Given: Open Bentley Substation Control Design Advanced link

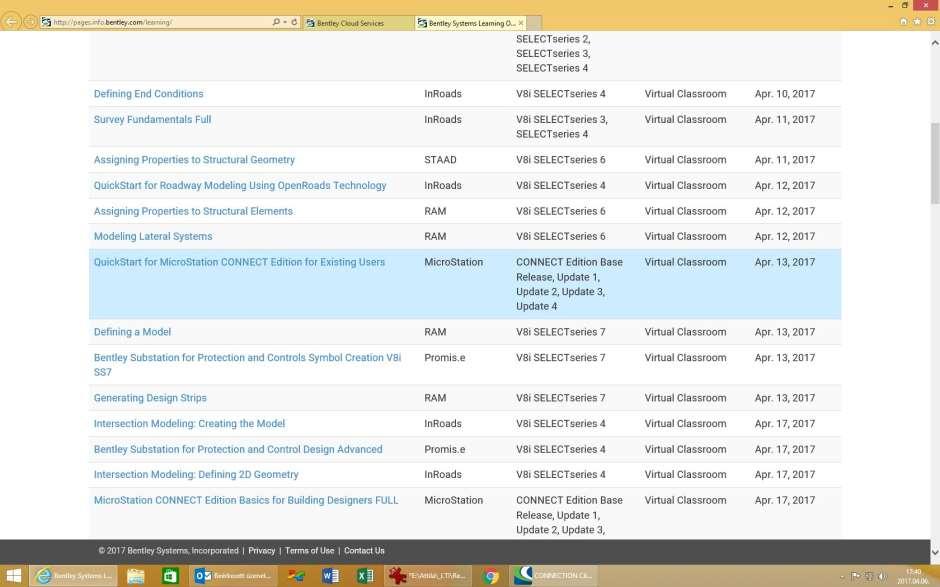Looking at the screenshot, I should pos(237,449).
